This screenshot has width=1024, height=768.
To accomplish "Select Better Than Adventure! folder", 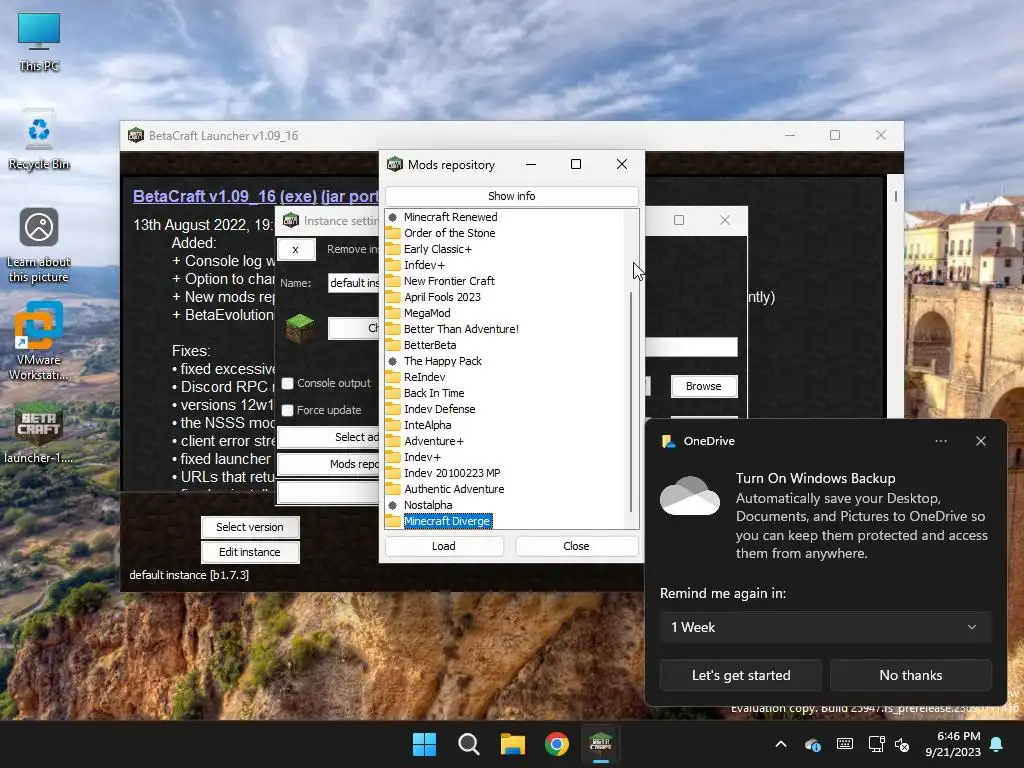I will point(461,329).
